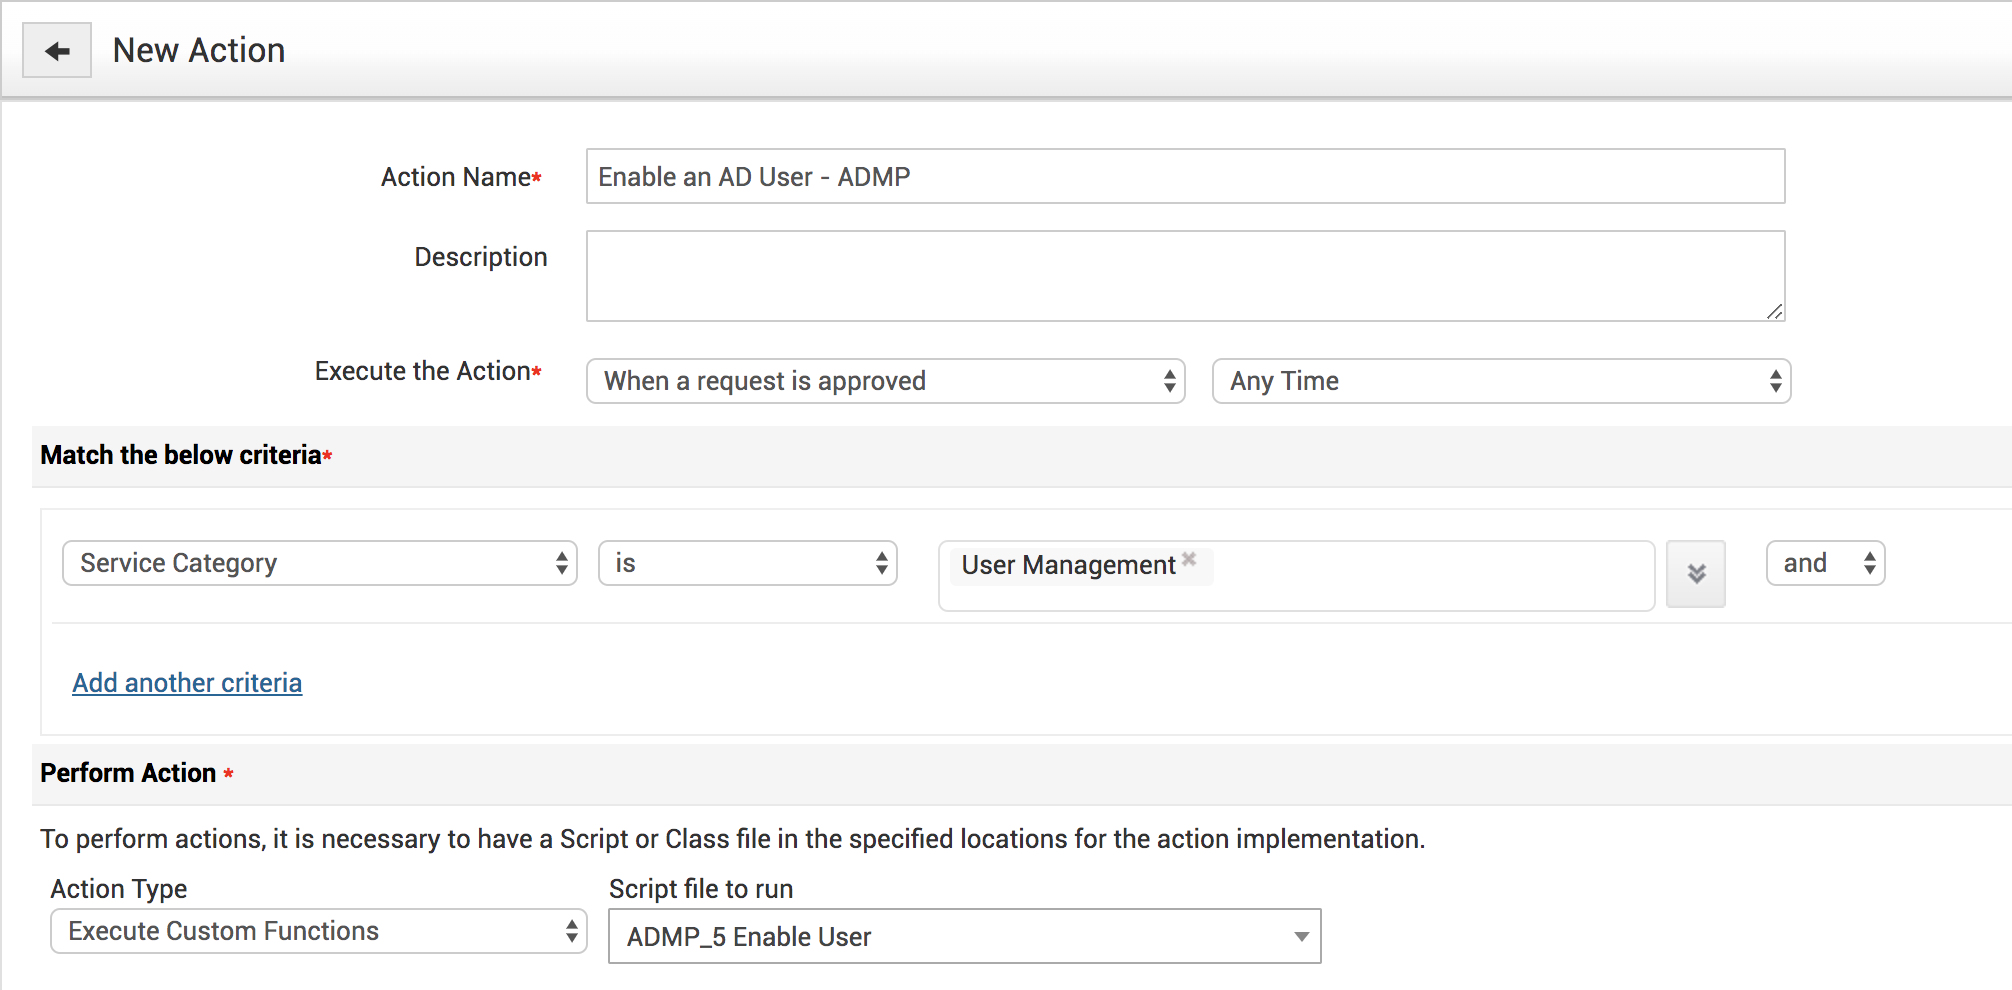Expand the Service Category criteria dropdown
This screenshot has width=2012, height=990.
coord(320,563)
